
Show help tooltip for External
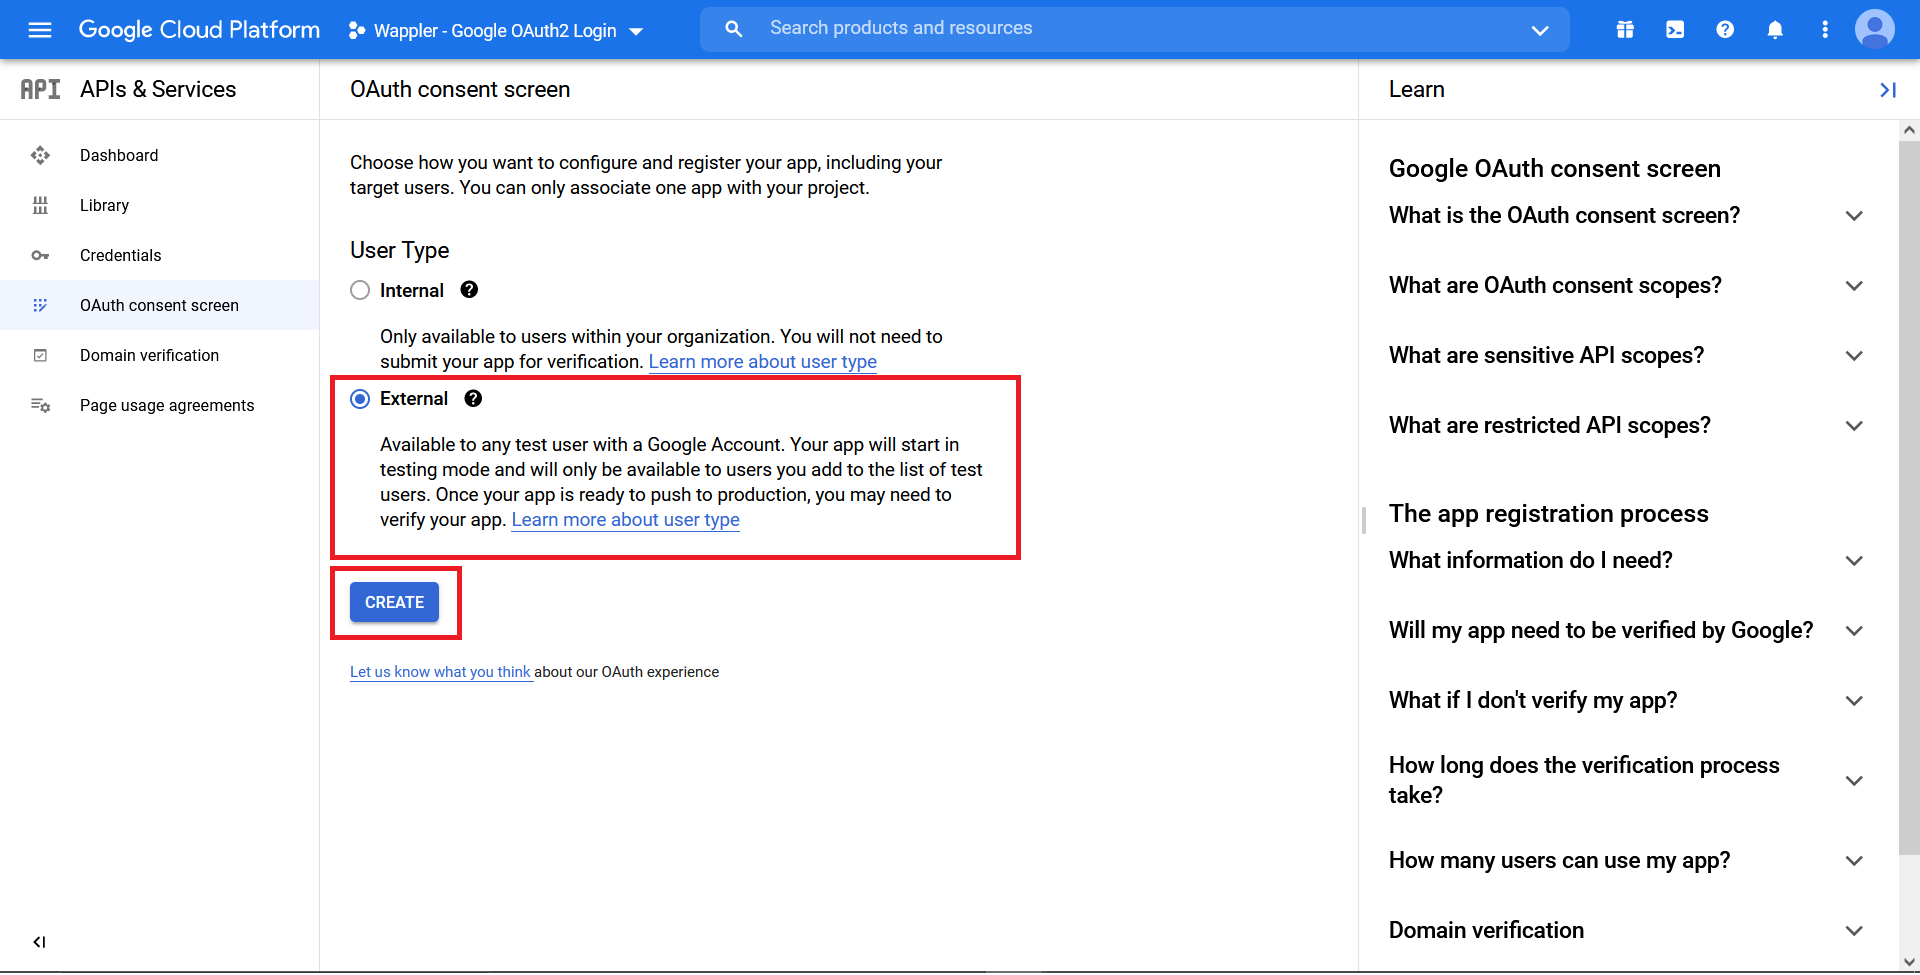(x=473, y=399)
